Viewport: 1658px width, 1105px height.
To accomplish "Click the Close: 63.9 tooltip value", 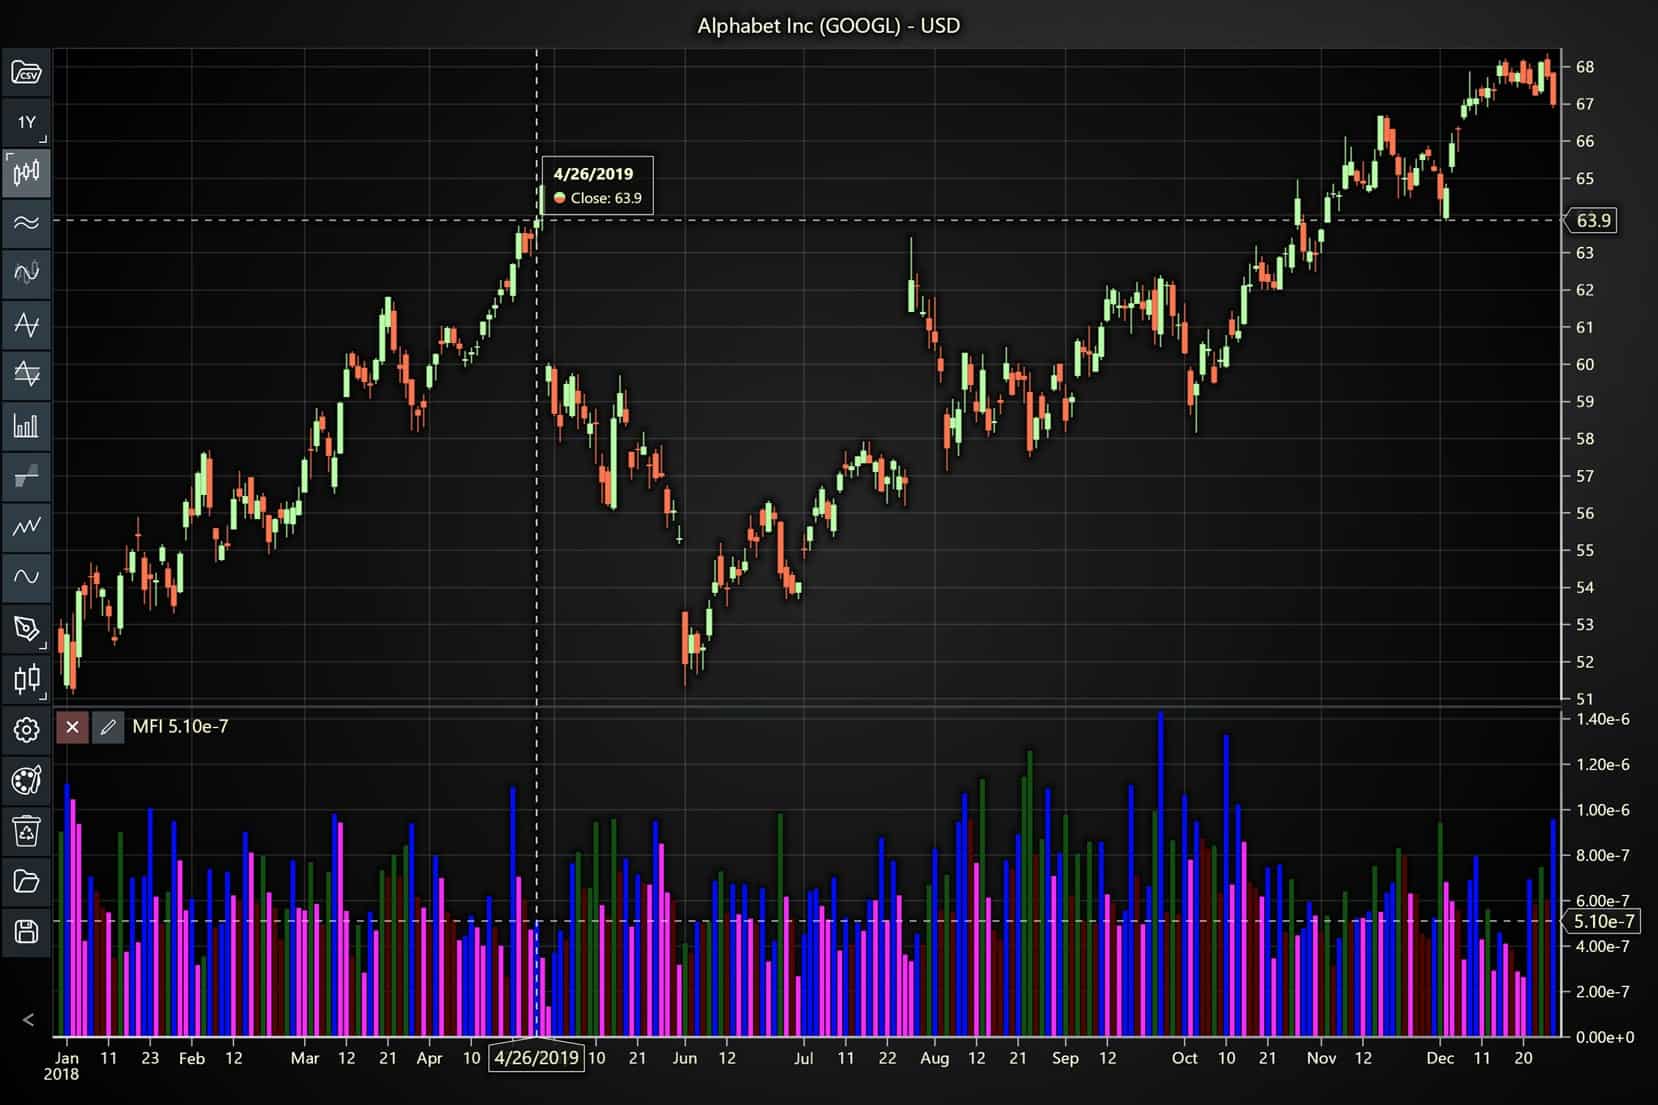I will pyautogui.click(x=606, y=198).
